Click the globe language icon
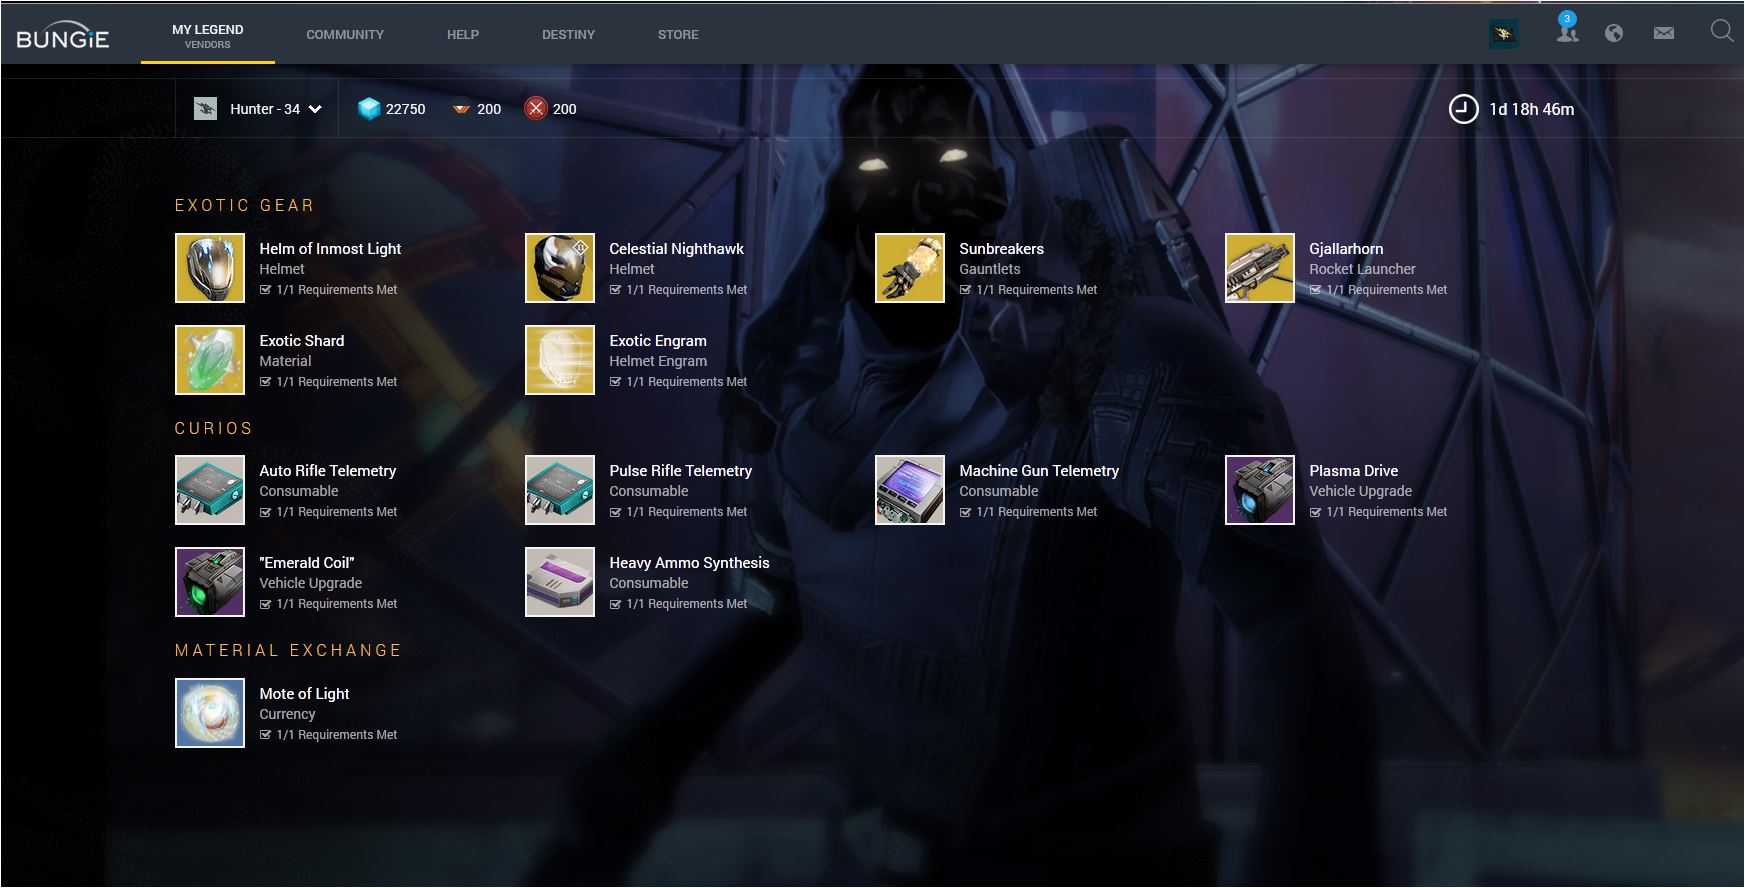 tap(1614, 33)
